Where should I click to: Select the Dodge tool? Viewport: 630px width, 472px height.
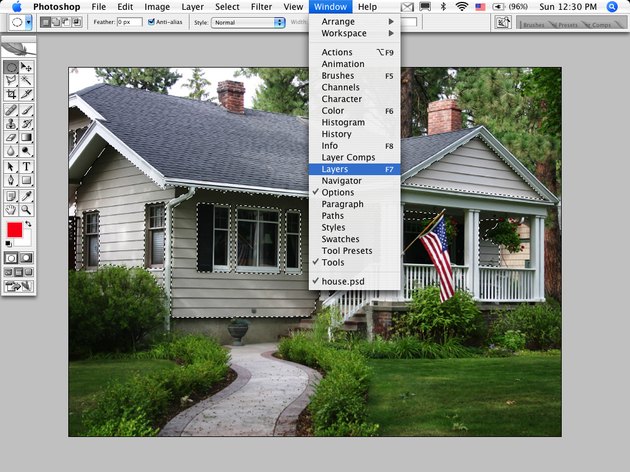point(26,151)
